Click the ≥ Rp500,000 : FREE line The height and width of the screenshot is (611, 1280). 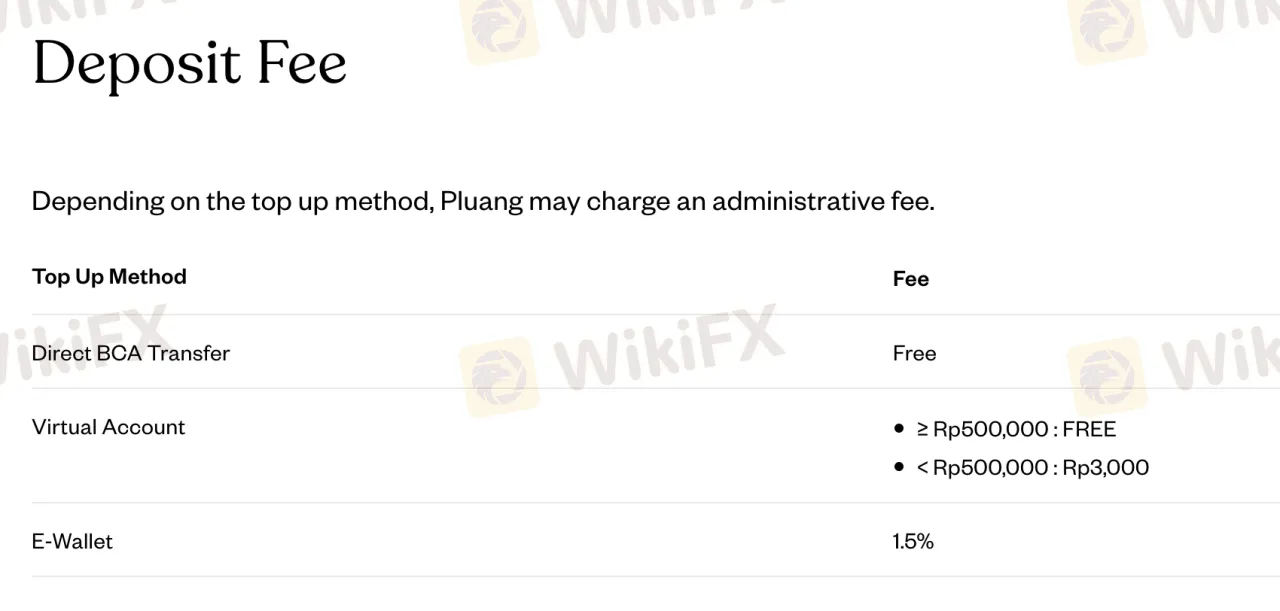point(1016,429)
